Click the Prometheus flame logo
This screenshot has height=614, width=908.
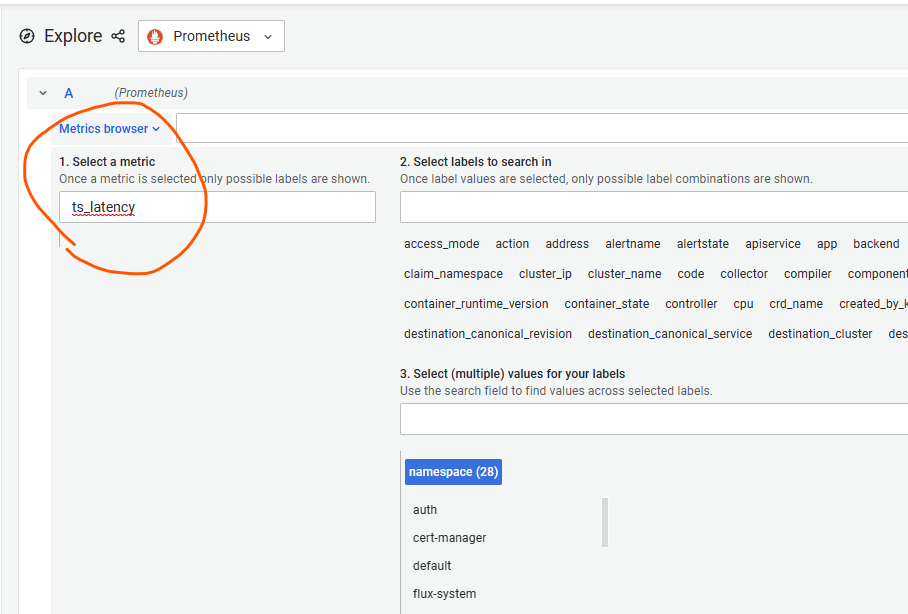click(x=156, y=36)
